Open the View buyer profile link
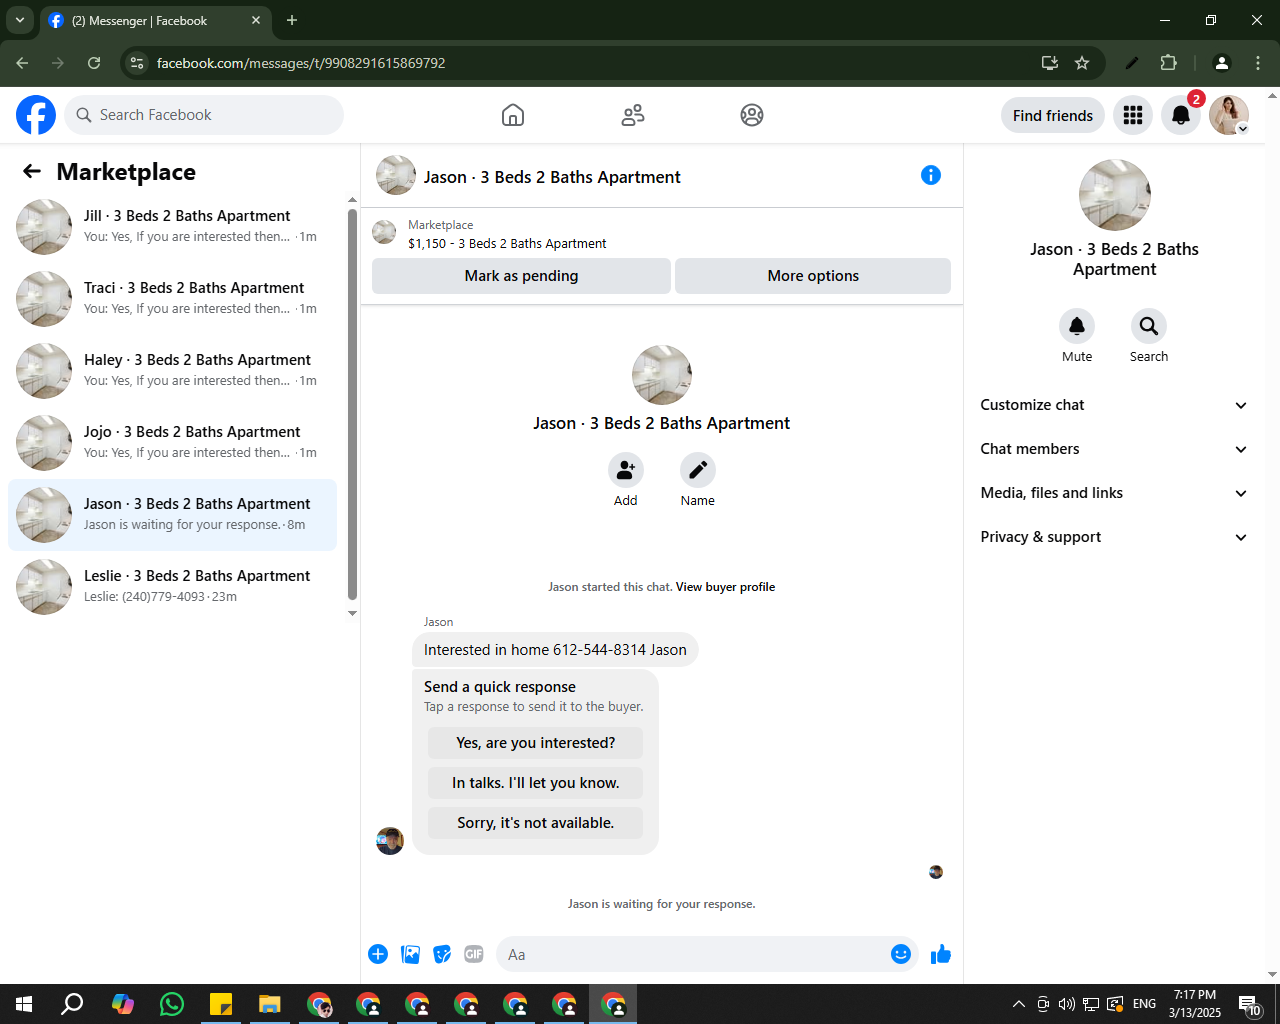1280x1024 pixels. 725,587
